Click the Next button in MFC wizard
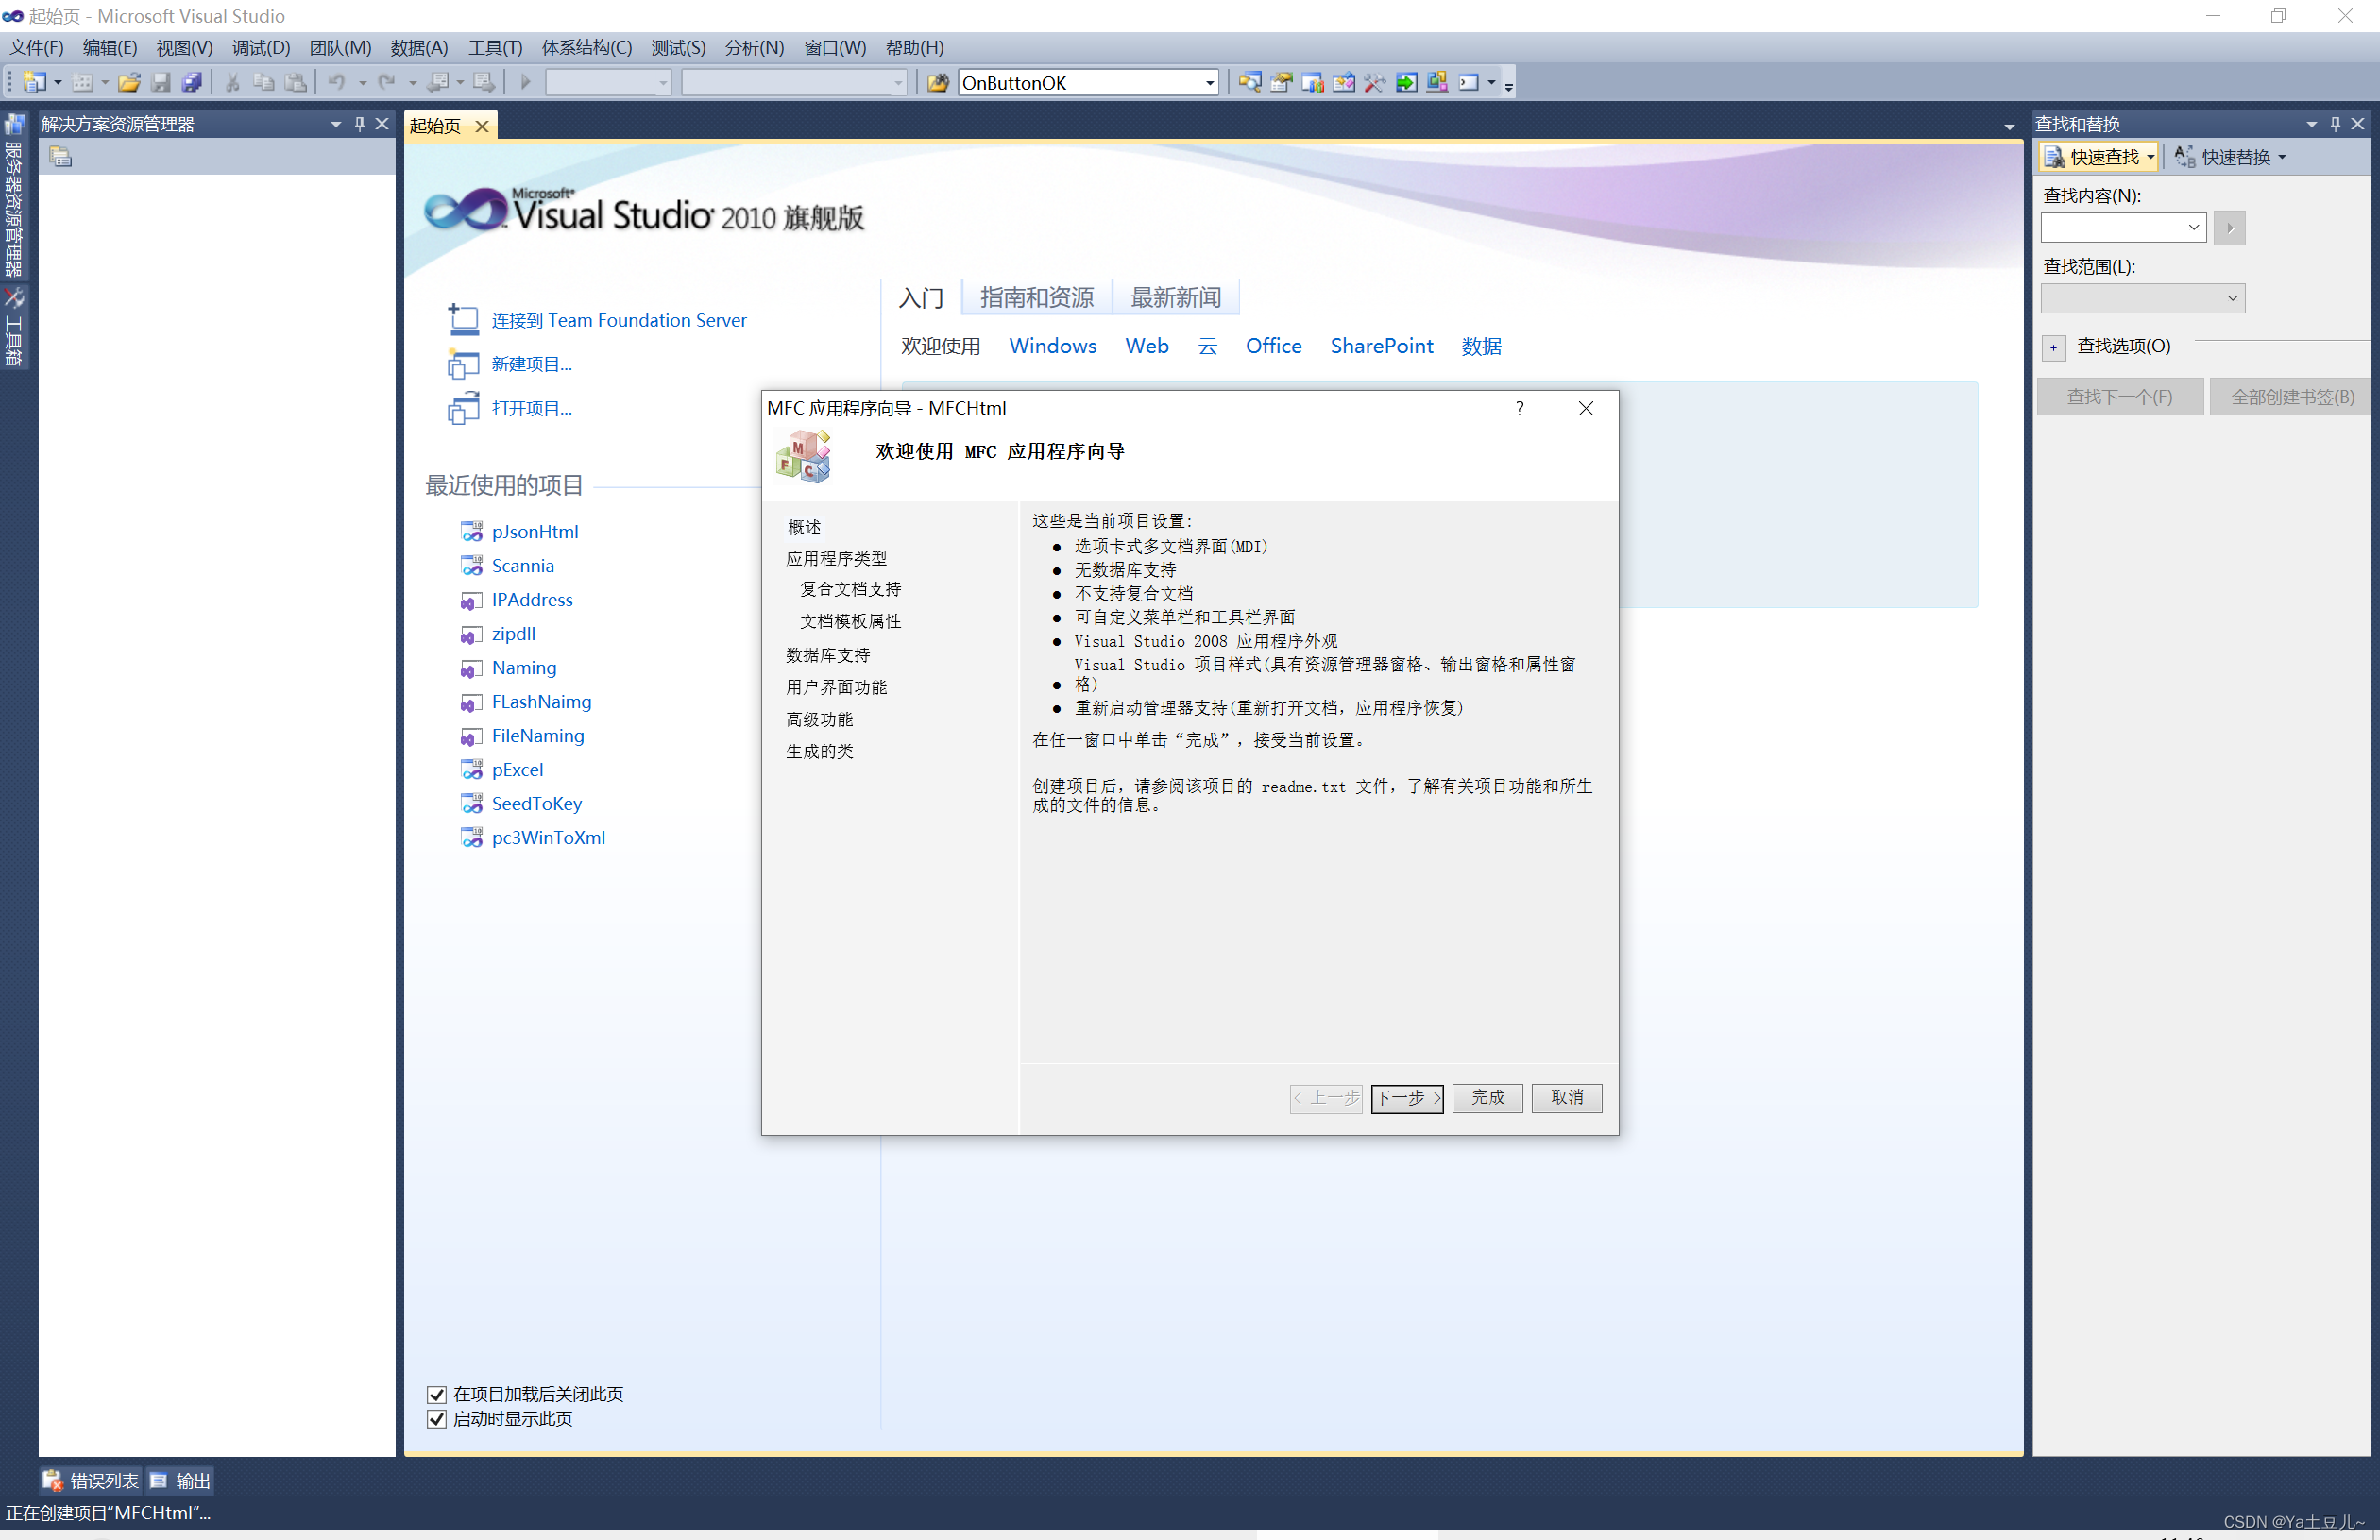 click(1406, 1098)
